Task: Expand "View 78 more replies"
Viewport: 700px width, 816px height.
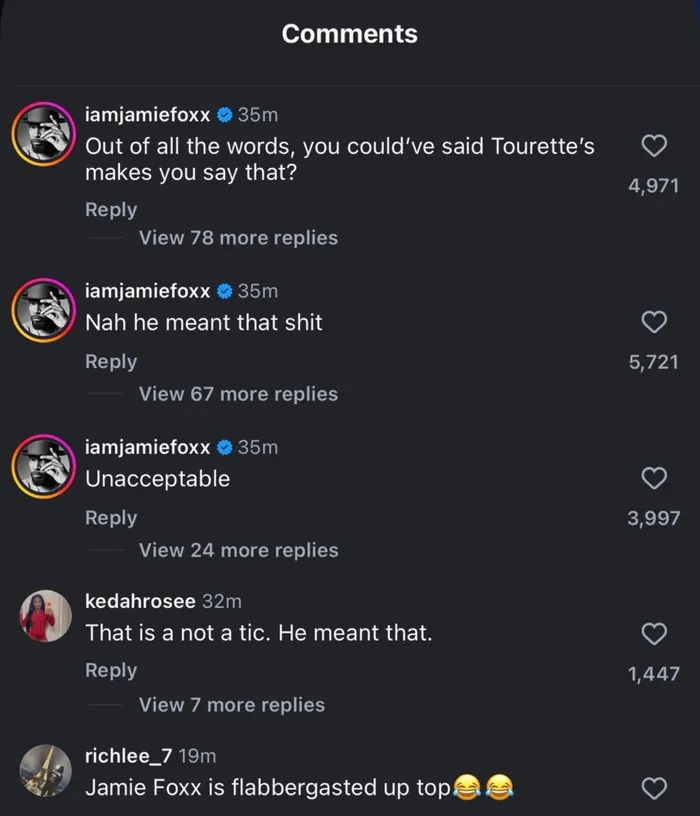Action: coord(238,238)
